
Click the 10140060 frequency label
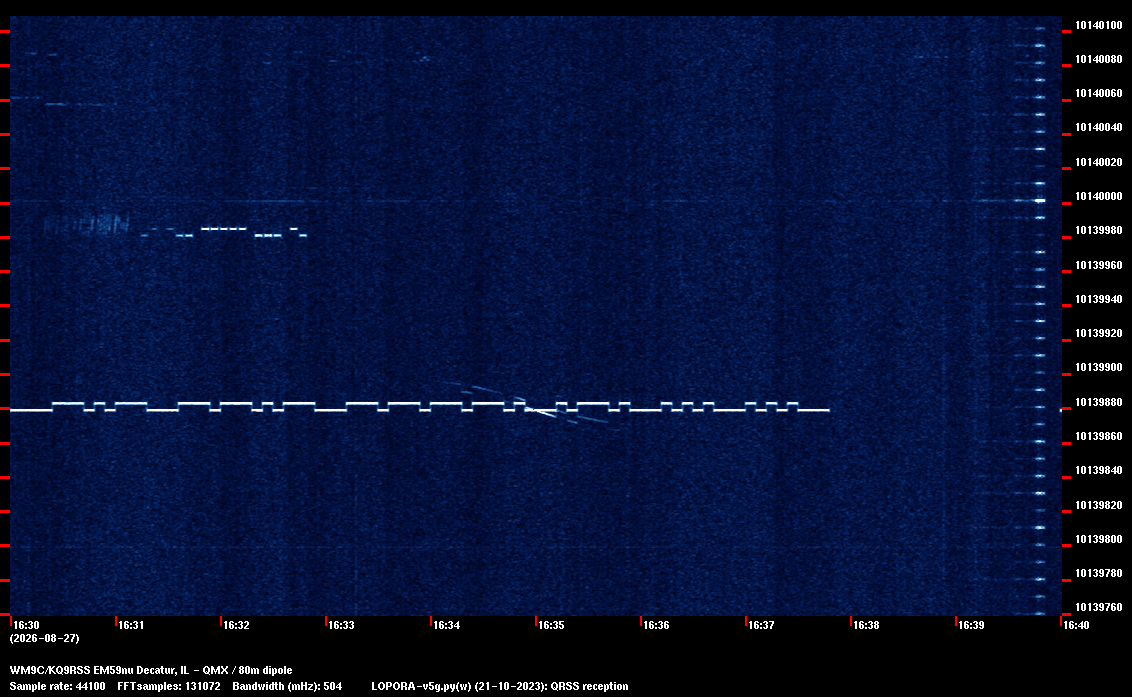pyautogui.click(x=1099, y=93)
